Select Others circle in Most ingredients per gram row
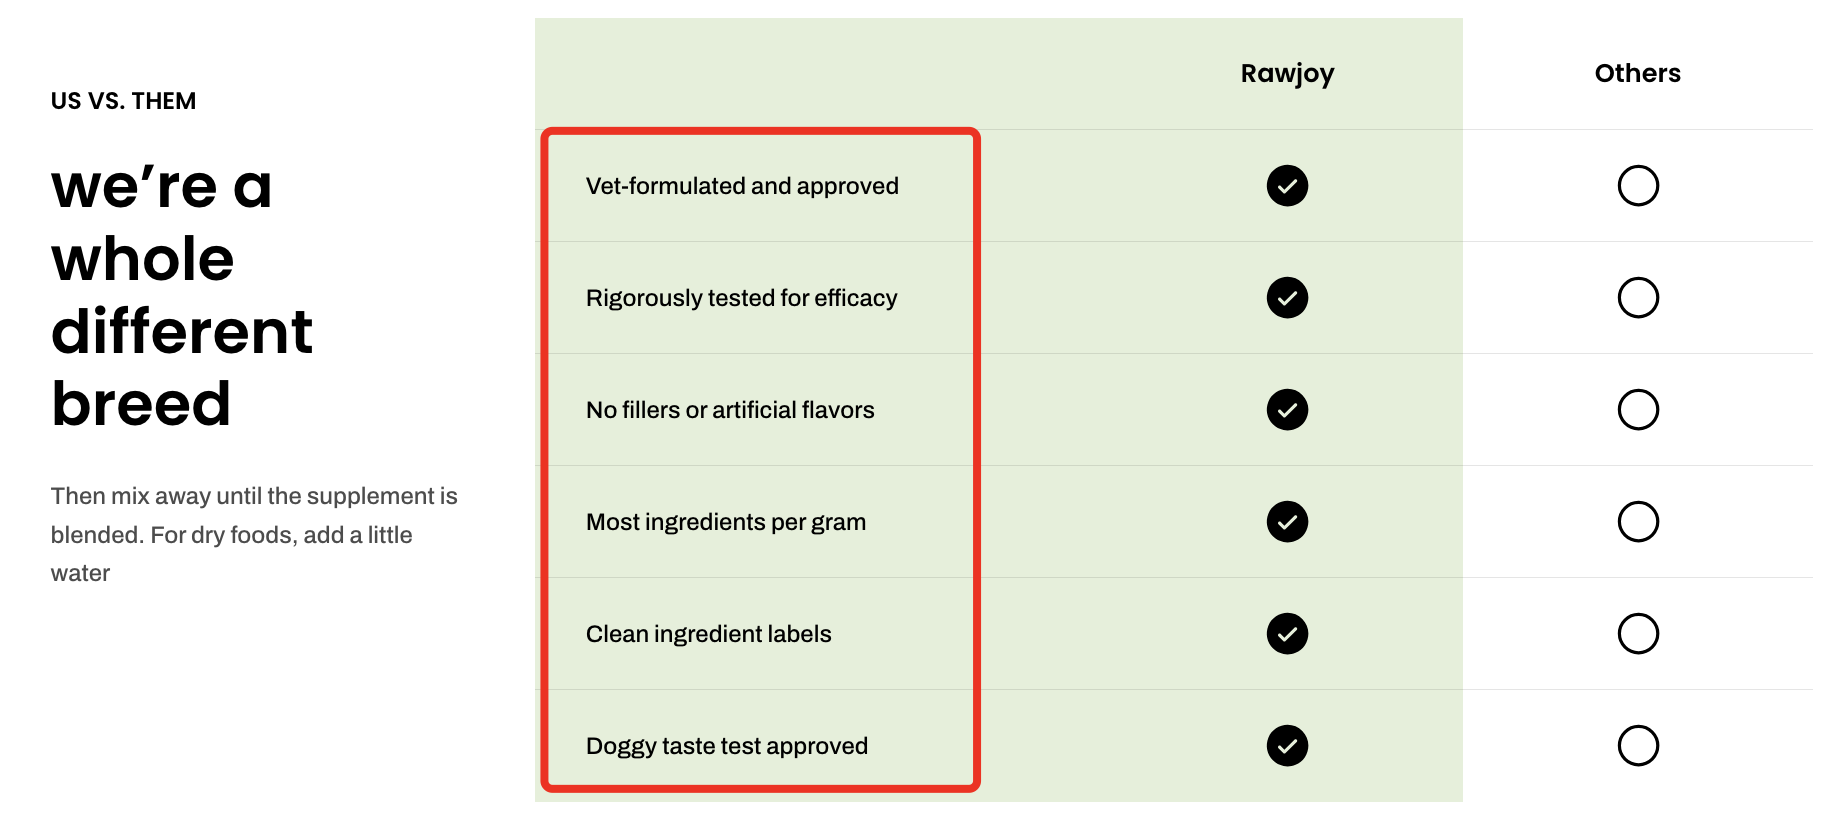 (x=1638, y=522)
